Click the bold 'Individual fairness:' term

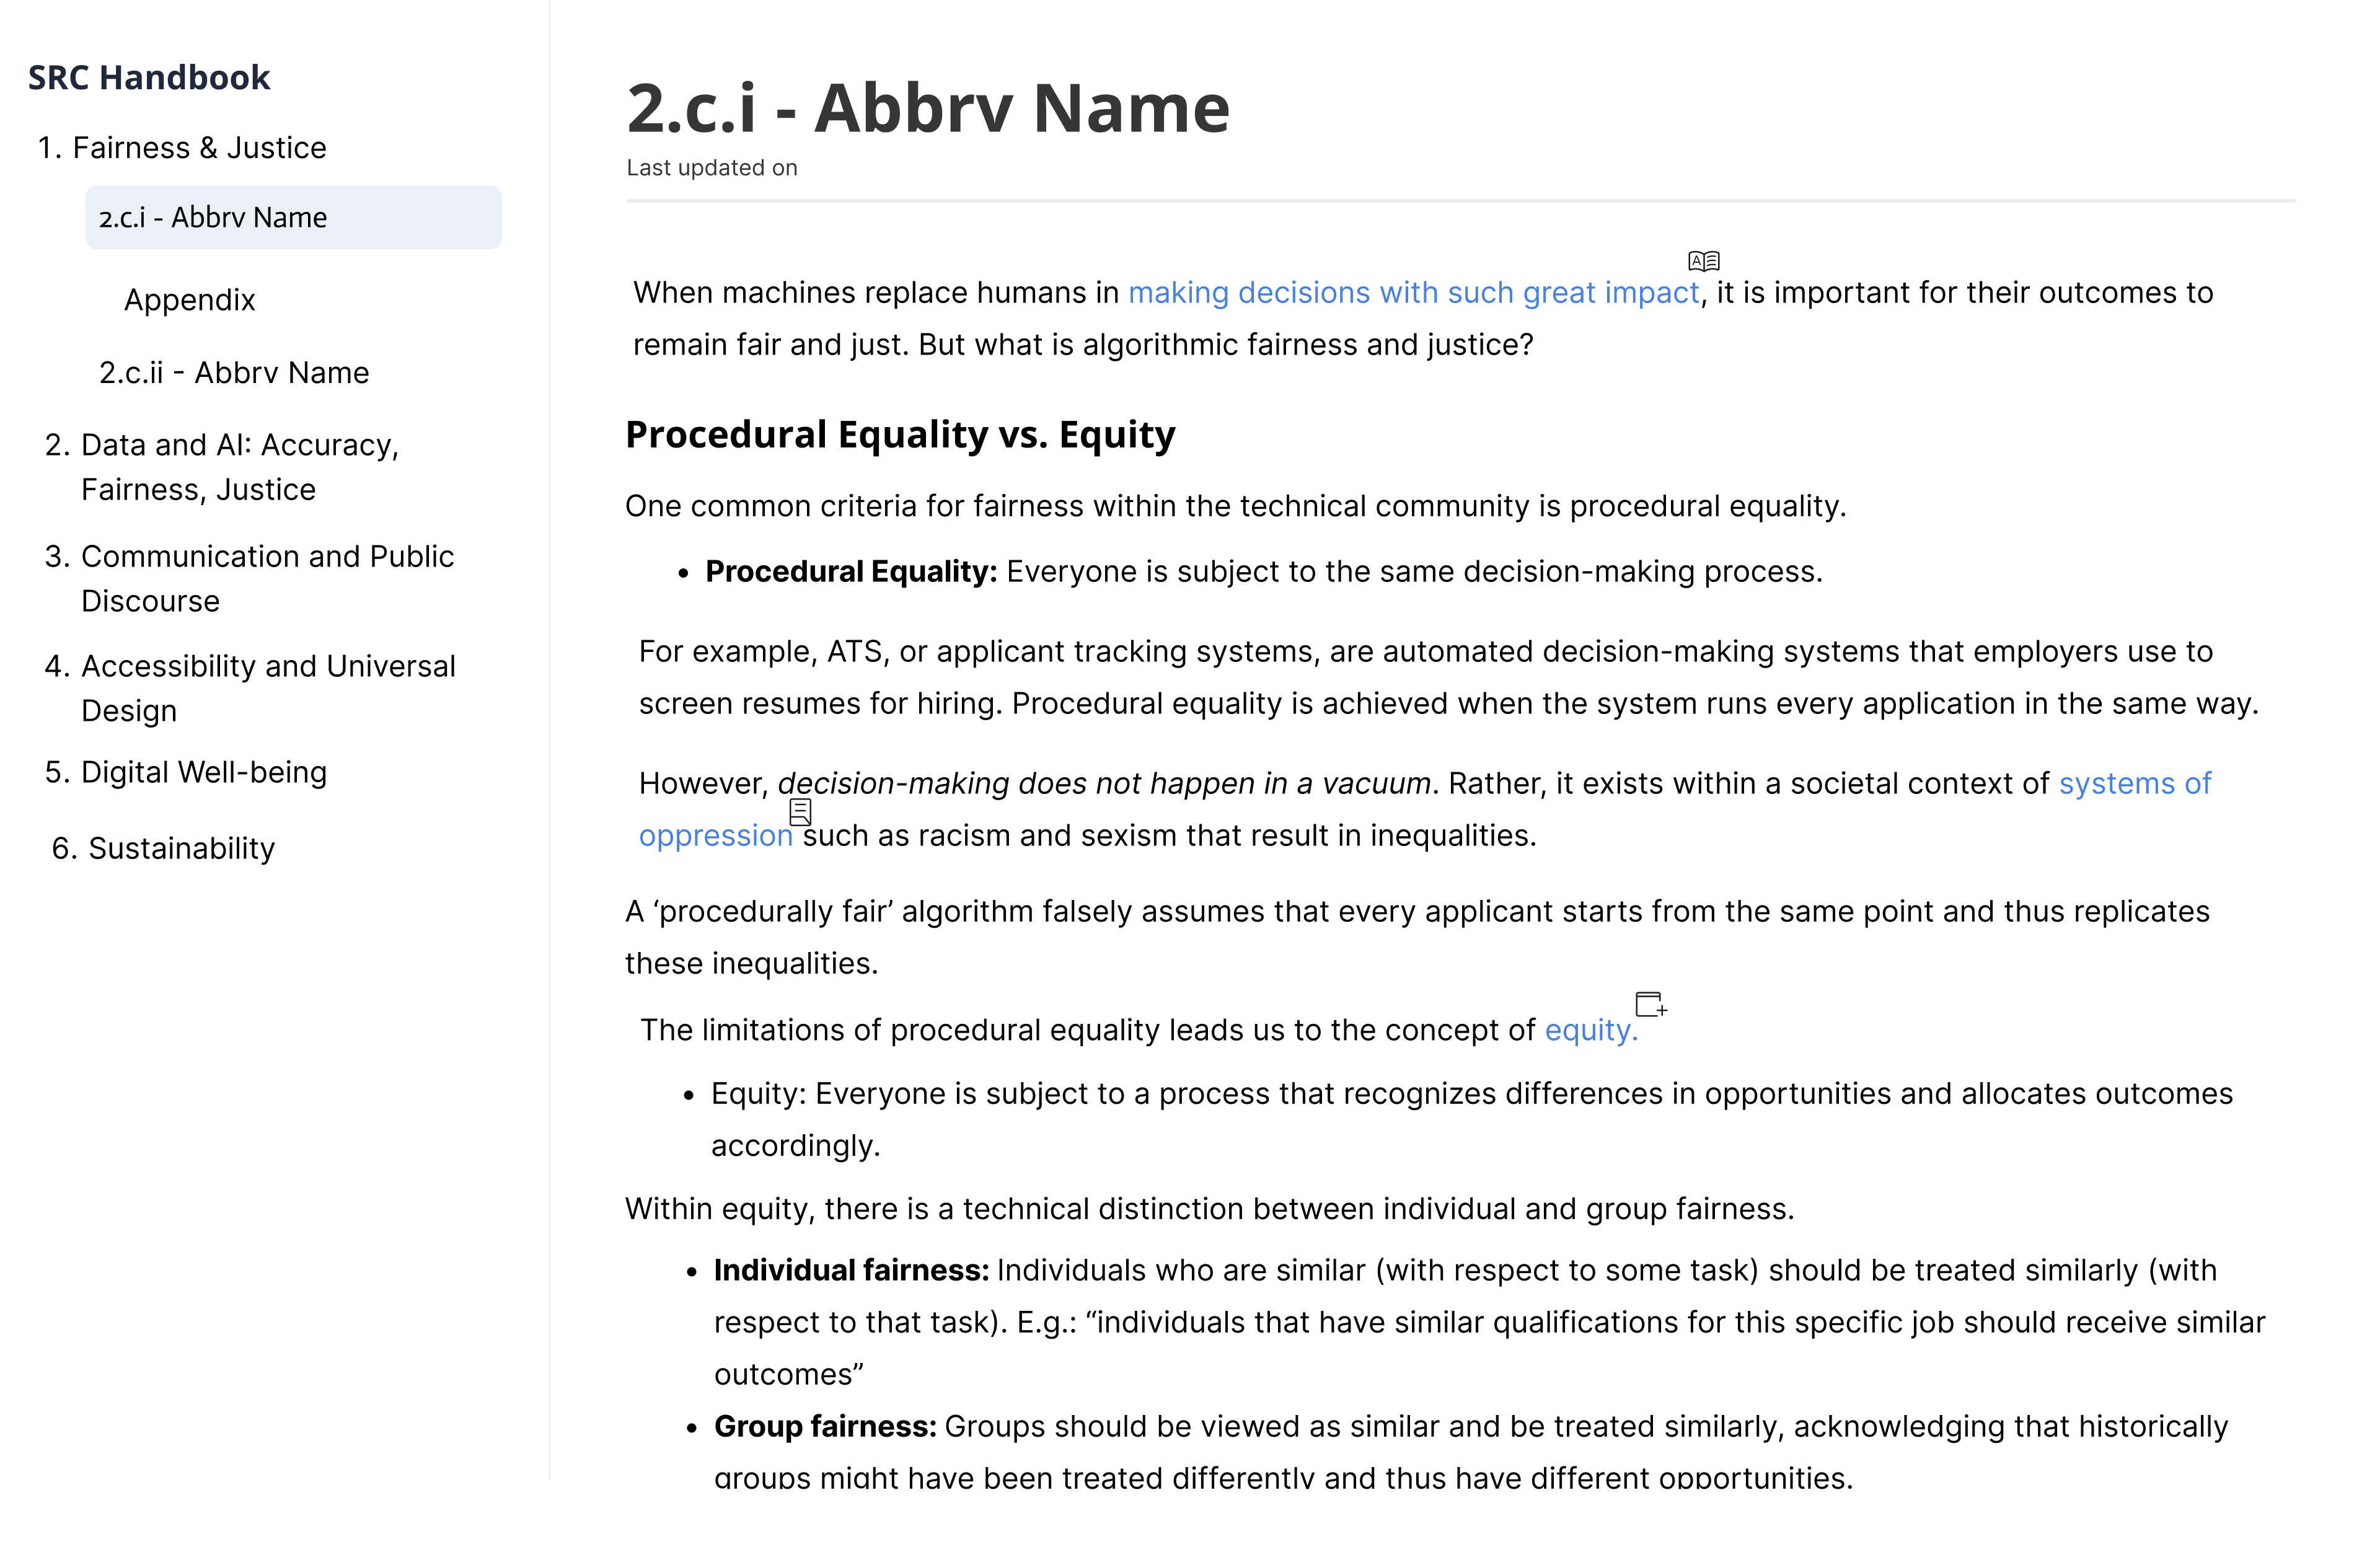point(851,1270)
